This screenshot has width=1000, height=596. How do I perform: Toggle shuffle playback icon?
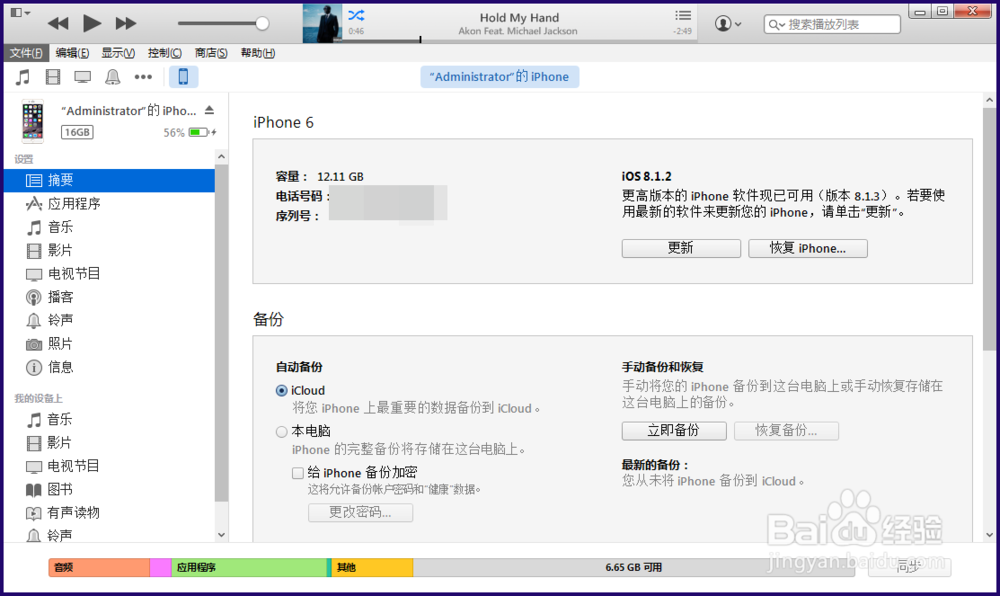click(x=356, y=15)
